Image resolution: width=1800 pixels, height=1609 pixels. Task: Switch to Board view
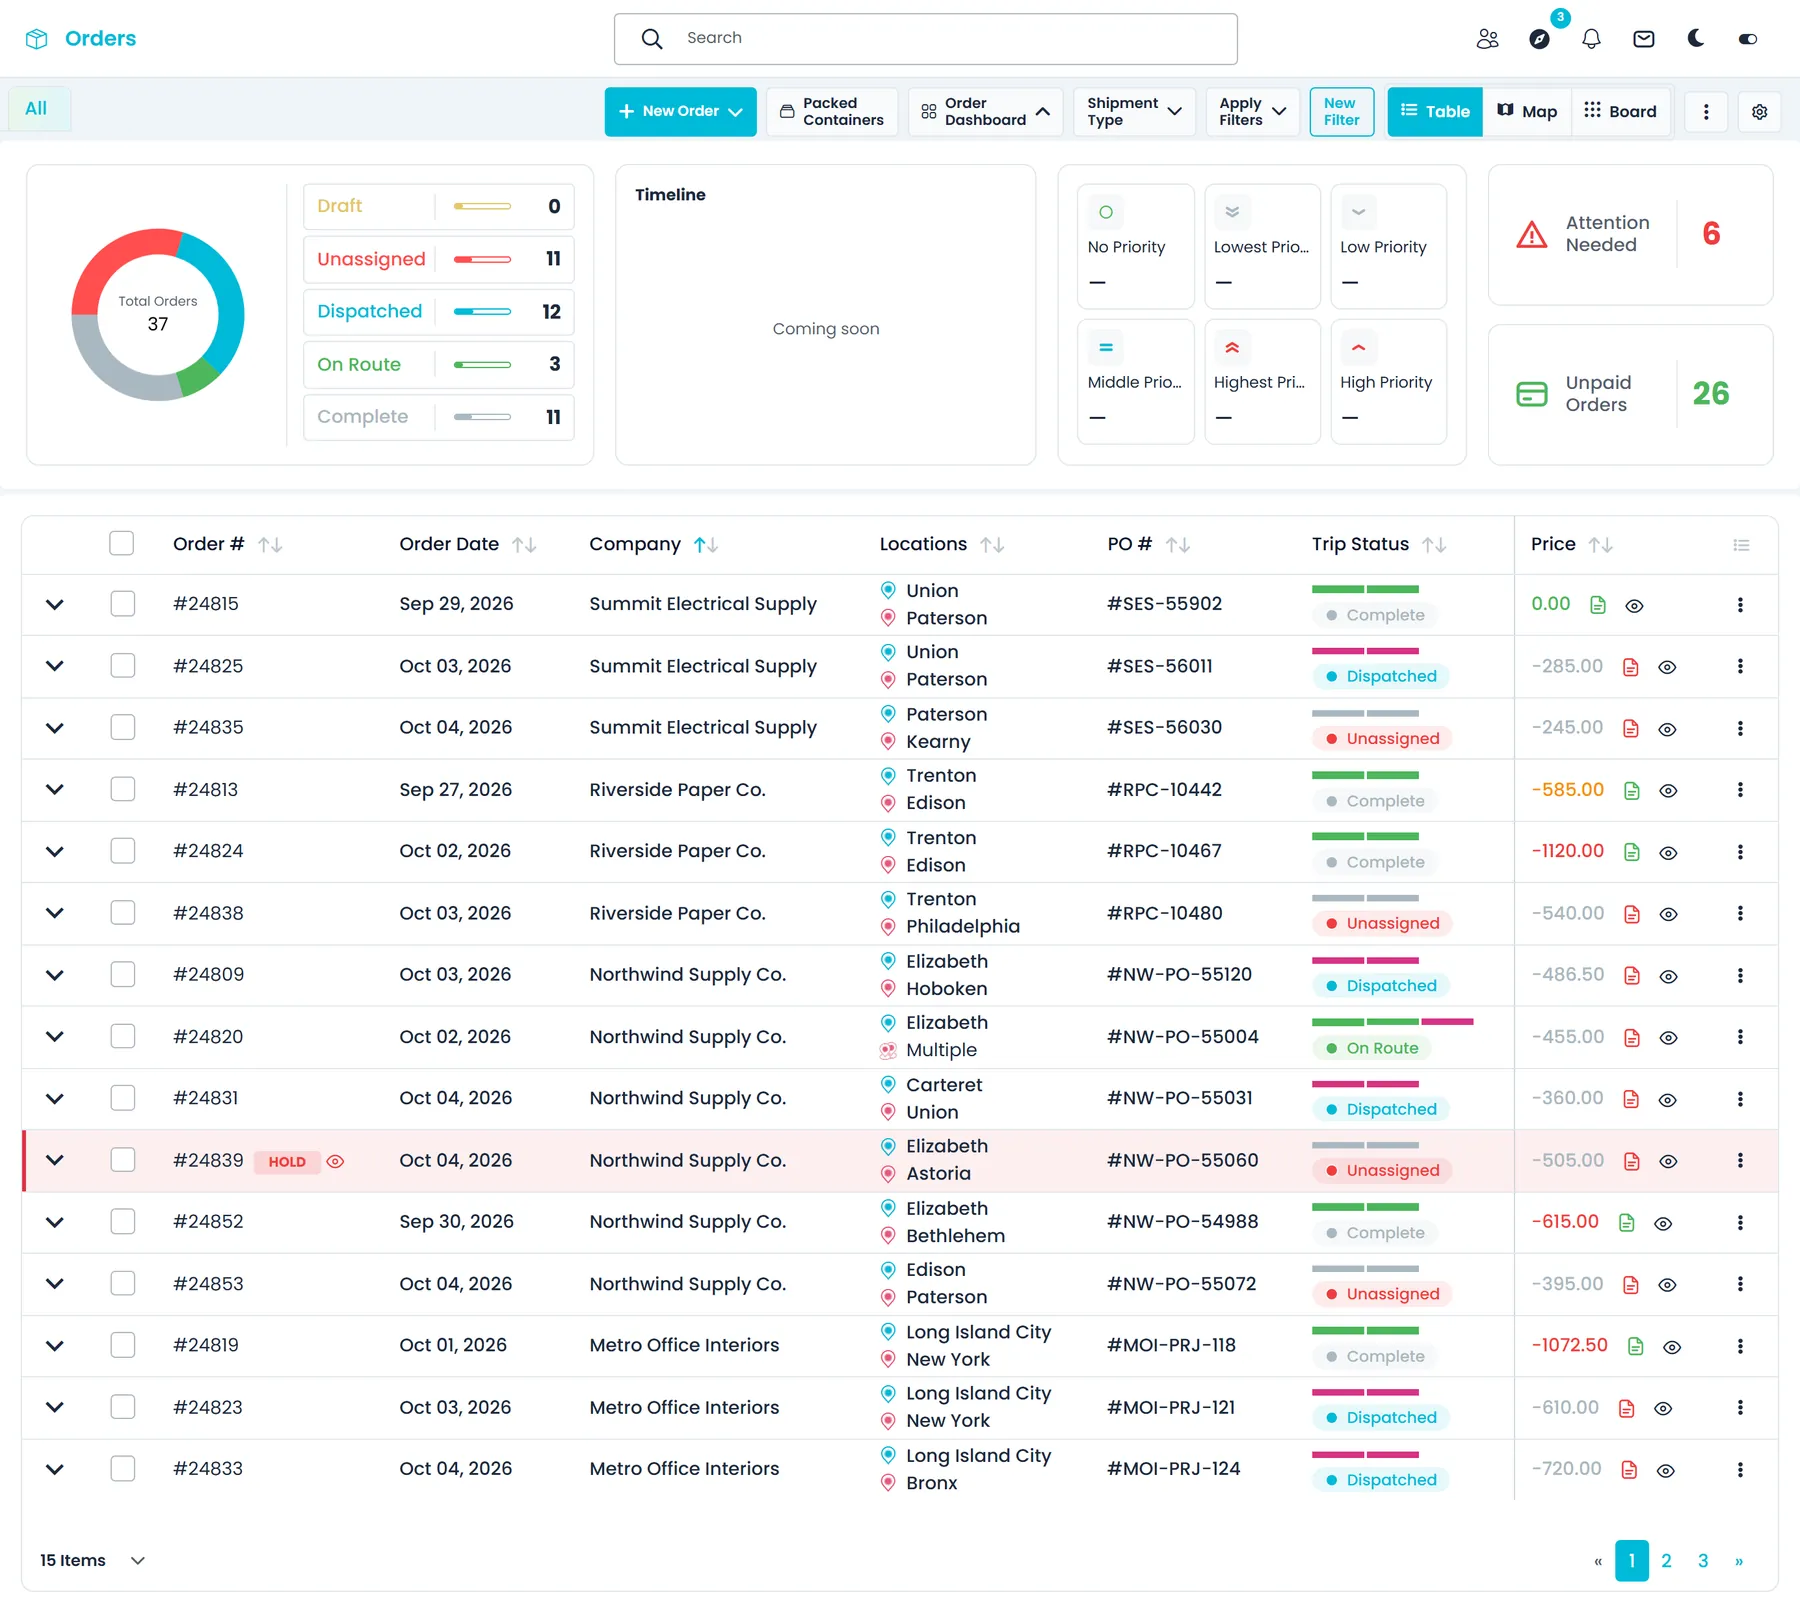(1621, 112)
